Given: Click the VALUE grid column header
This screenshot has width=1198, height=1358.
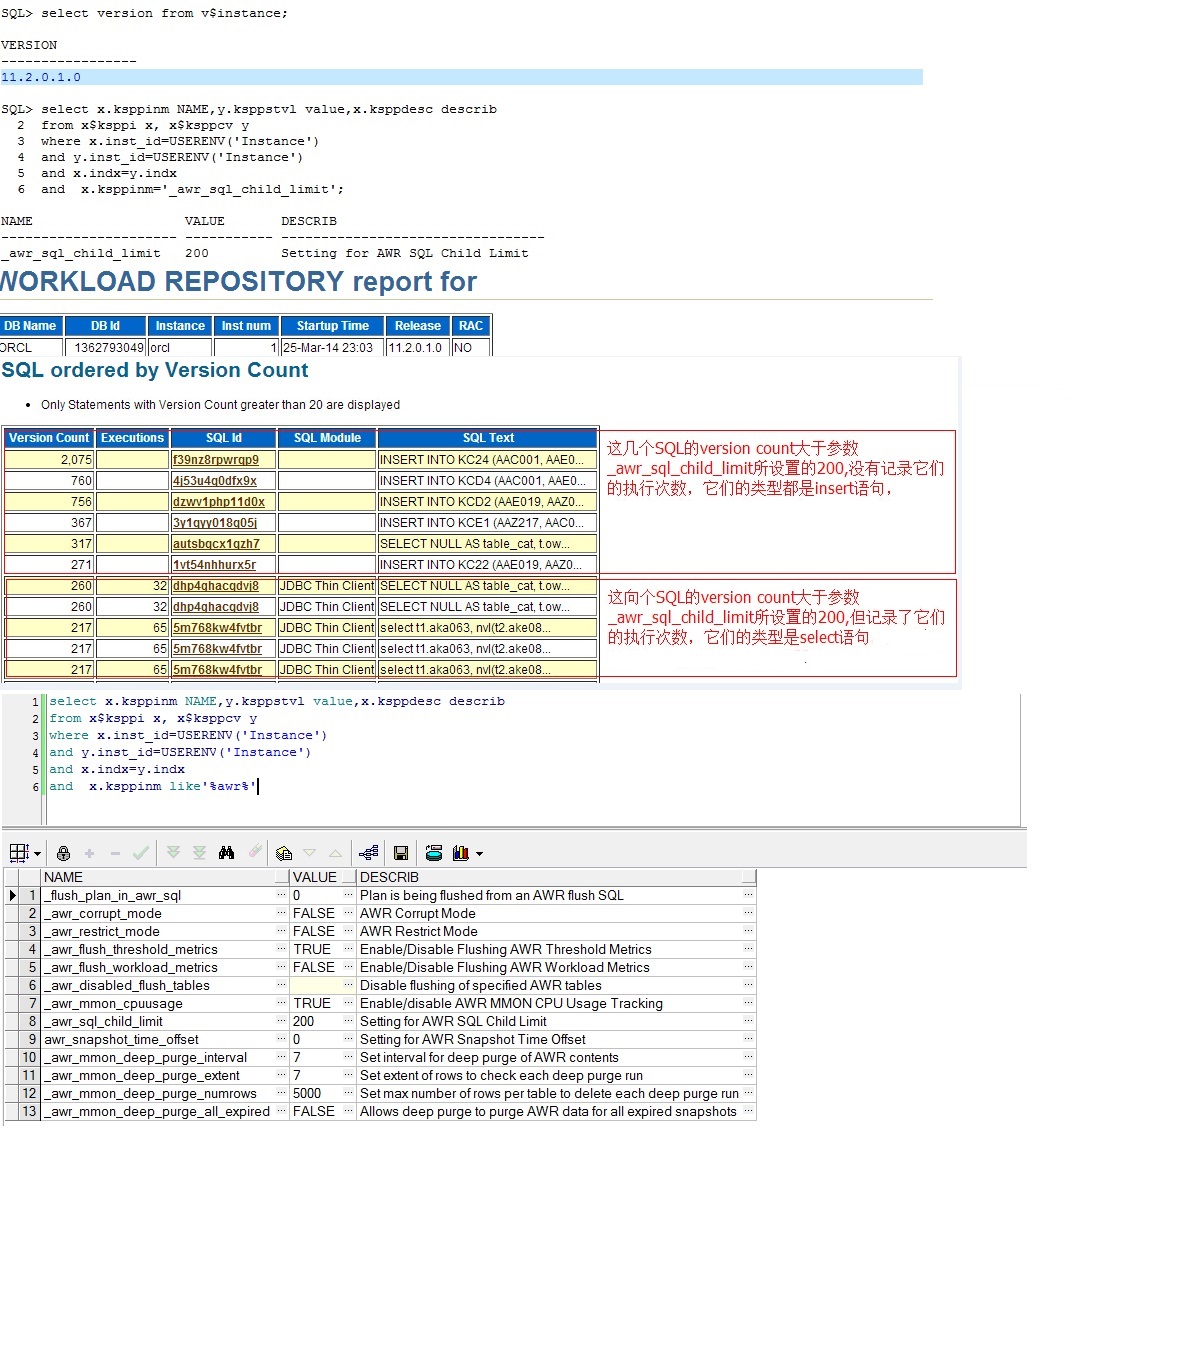Looking at the screenshot, I should coord(322,877).
